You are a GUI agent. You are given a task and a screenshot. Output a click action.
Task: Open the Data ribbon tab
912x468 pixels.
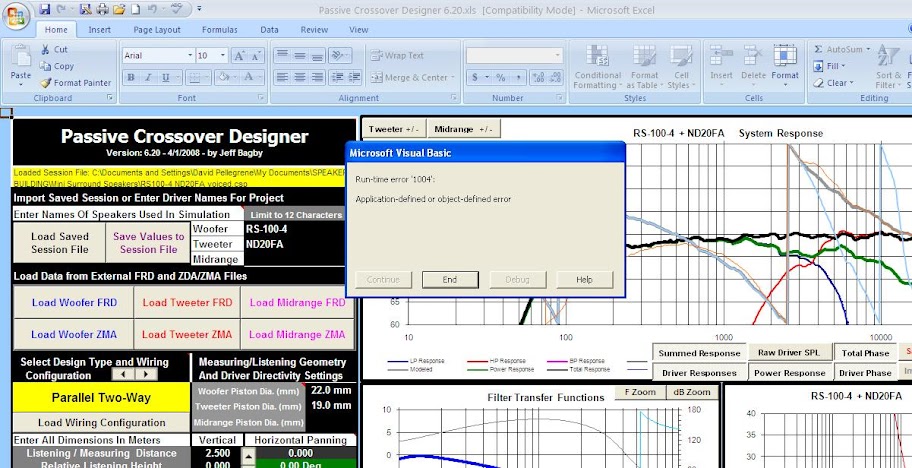[x=269, y=30]
